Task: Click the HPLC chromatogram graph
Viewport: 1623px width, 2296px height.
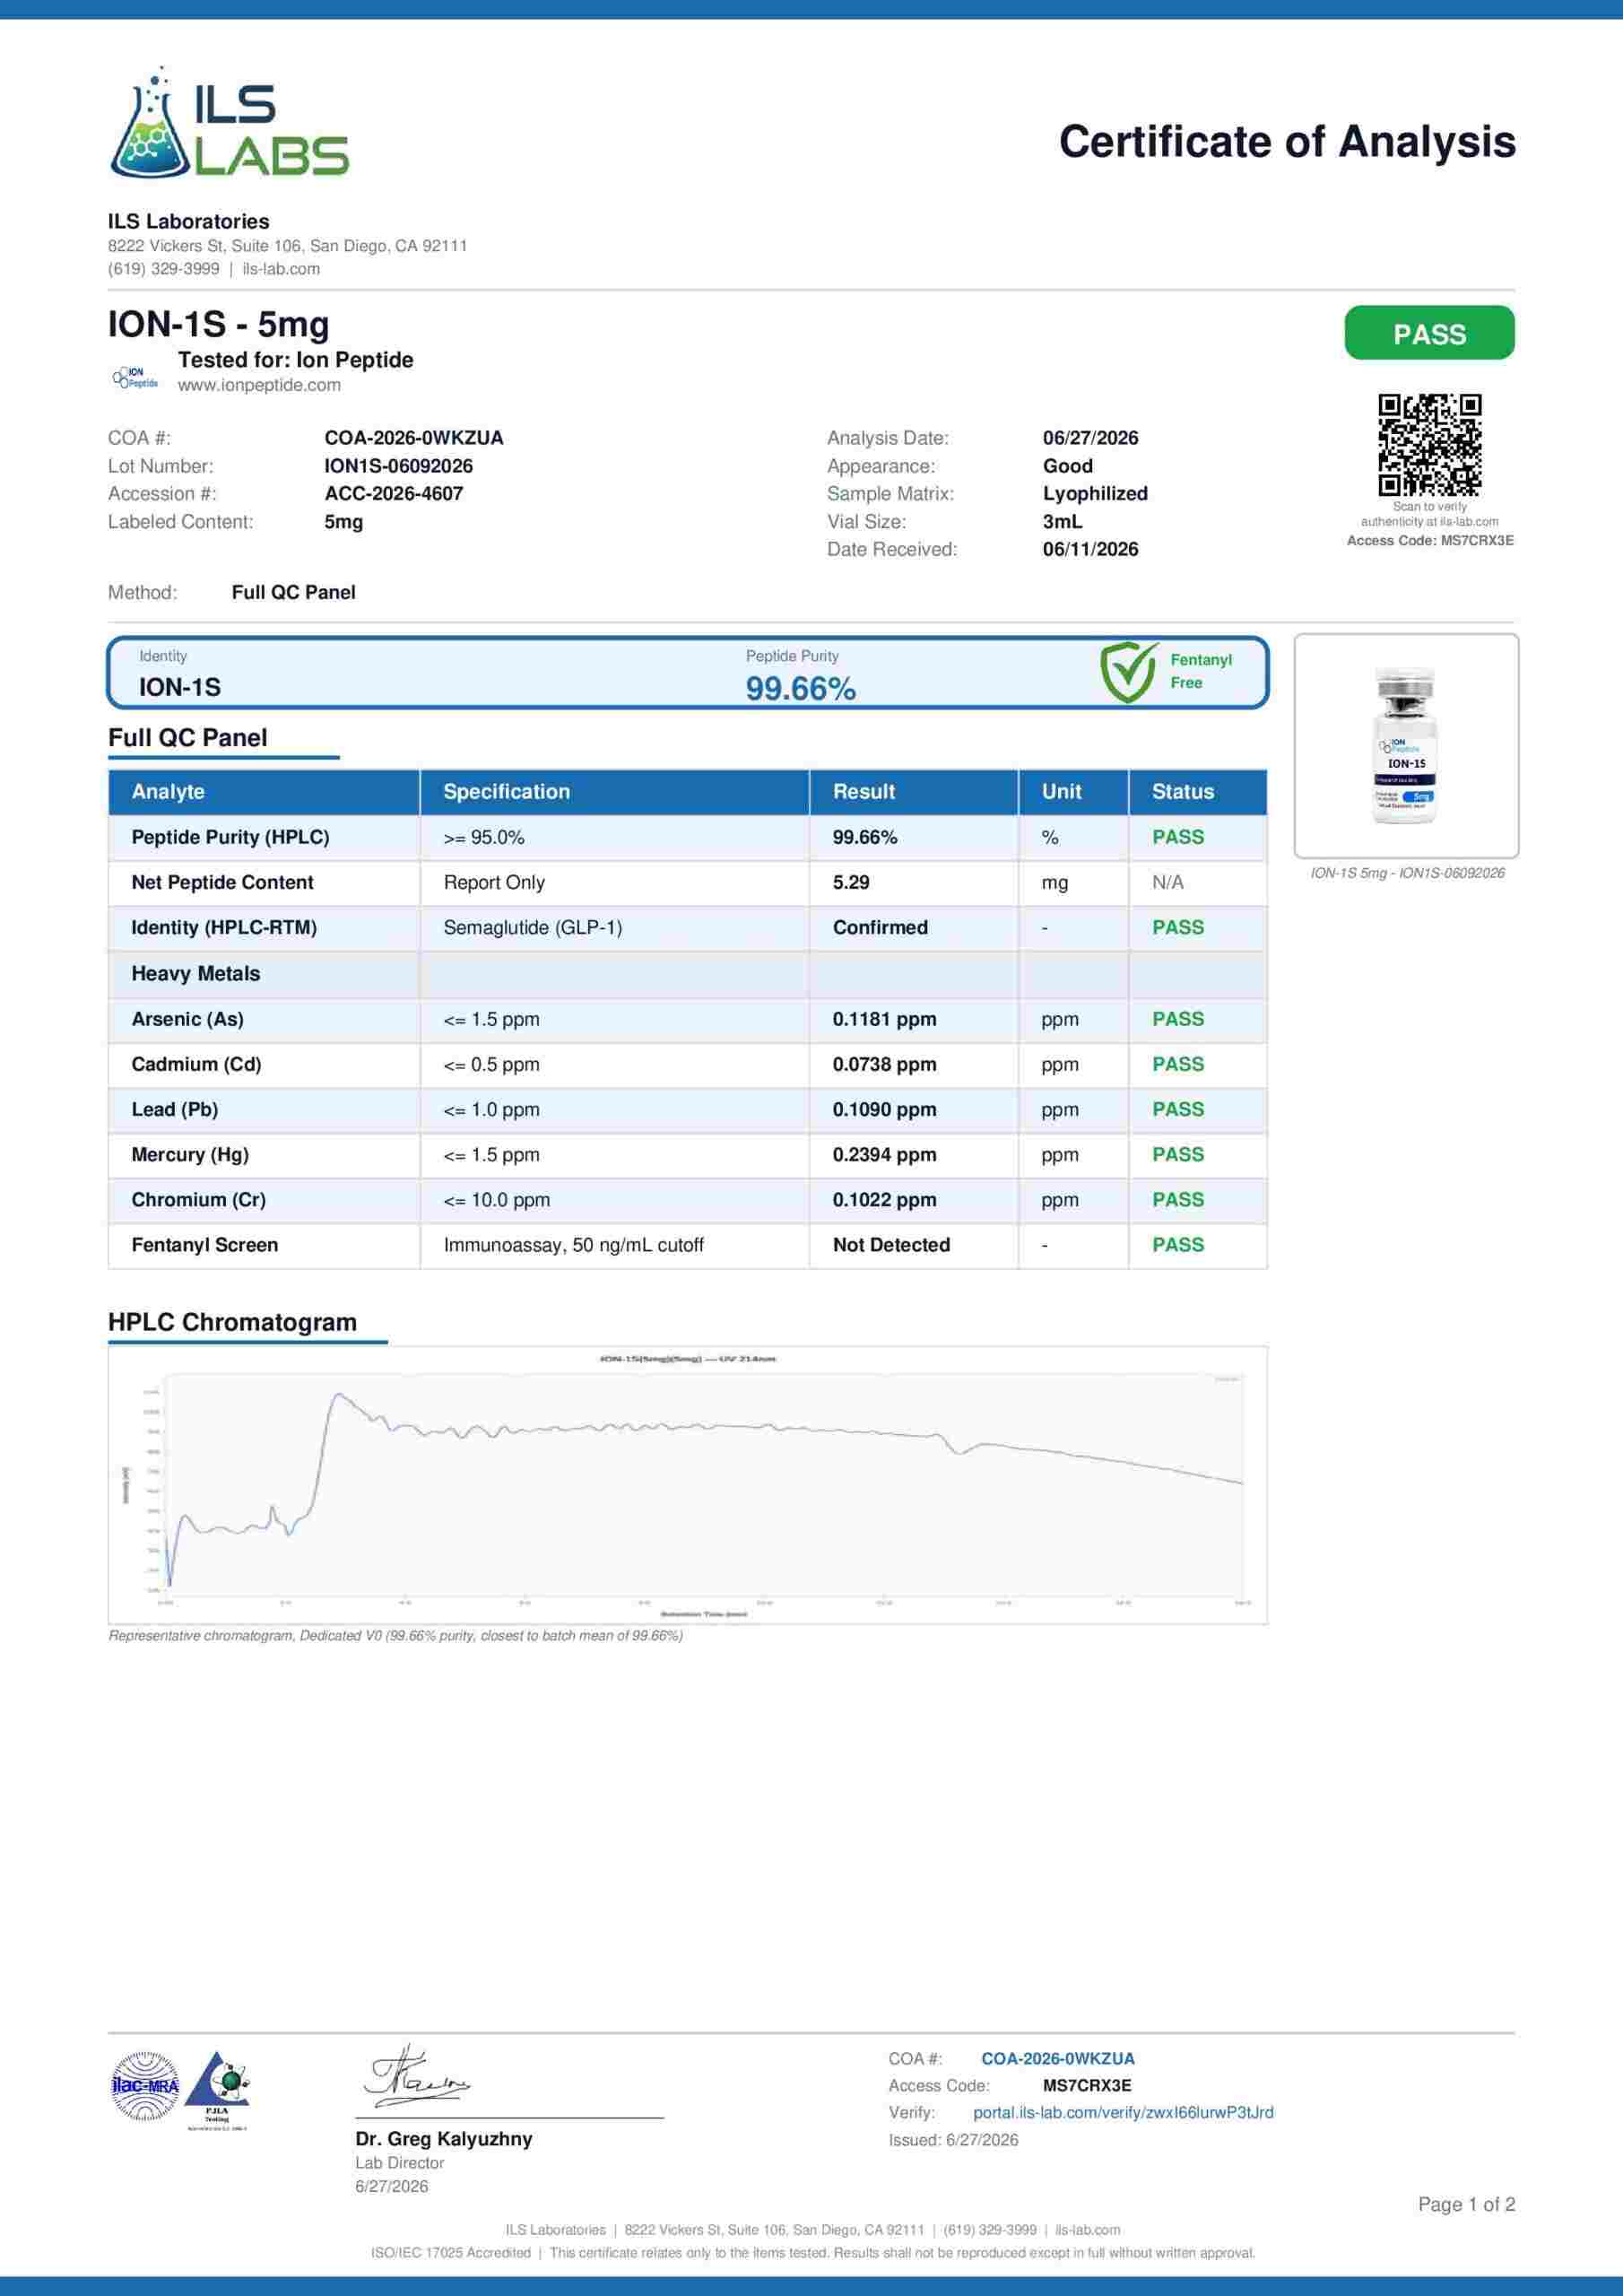Action: tap(688, 1484)
